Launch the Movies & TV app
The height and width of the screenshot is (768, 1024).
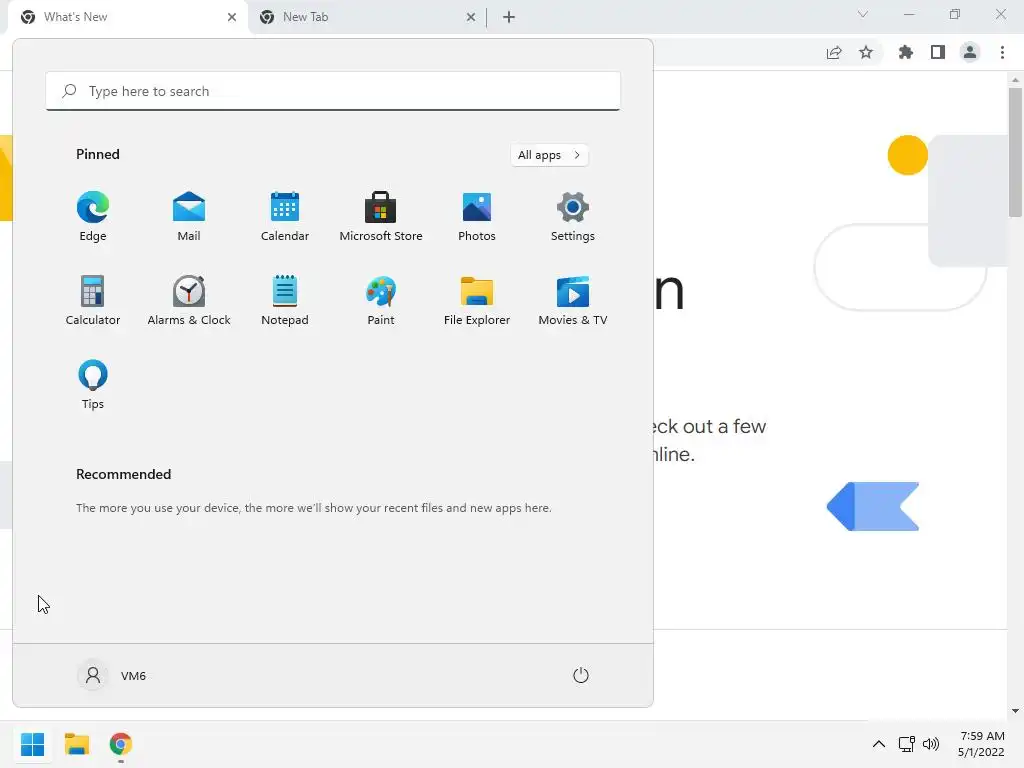pyautogui.click(x=573, y=301)
